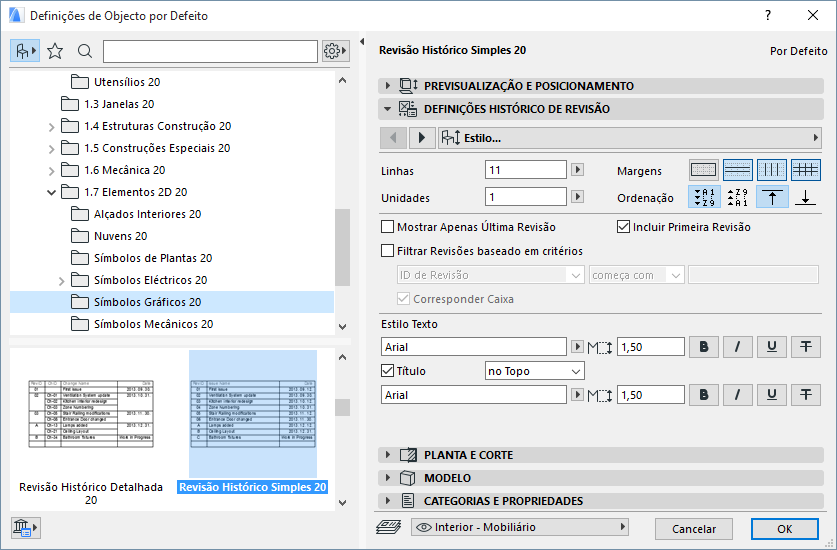The width and height of the screenshot is (837, 550).
Task: Confirm with the OK button
Action: pos(784,529)
